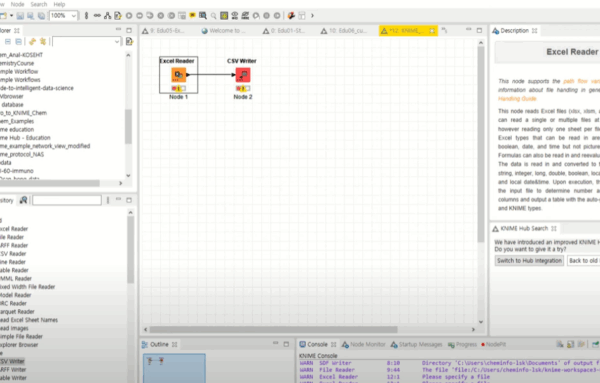
Task: Open the zoom level 100% dropdown
Action: [64, 16]
